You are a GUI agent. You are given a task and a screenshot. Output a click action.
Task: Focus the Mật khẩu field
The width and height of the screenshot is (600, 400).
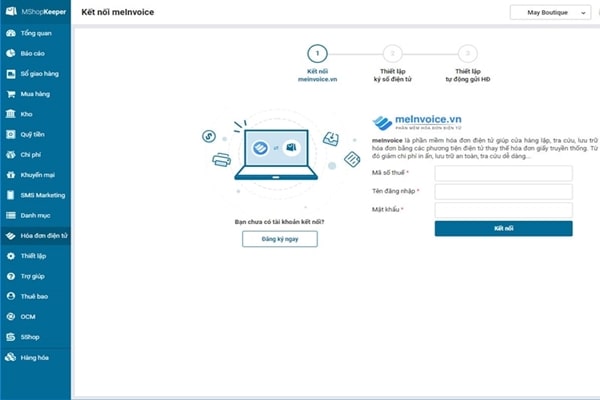[x=504, y=210]
